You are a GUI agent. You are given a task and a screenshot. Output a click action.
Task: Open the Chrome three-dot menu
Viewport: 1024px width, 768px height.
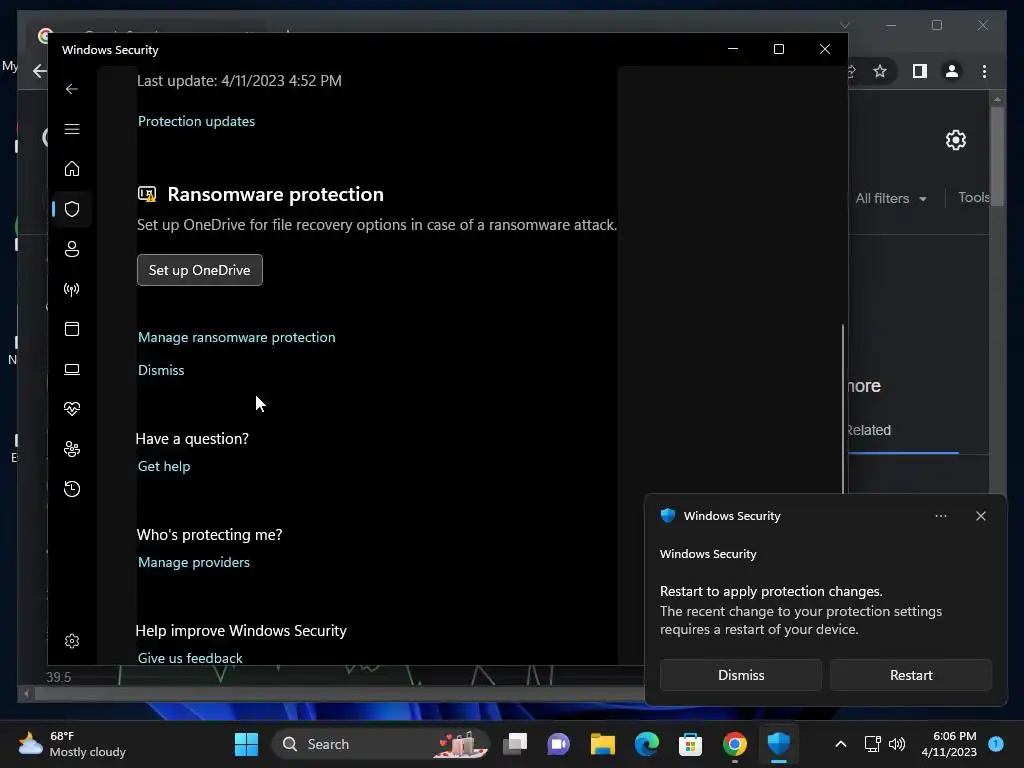tap(984, 71)
